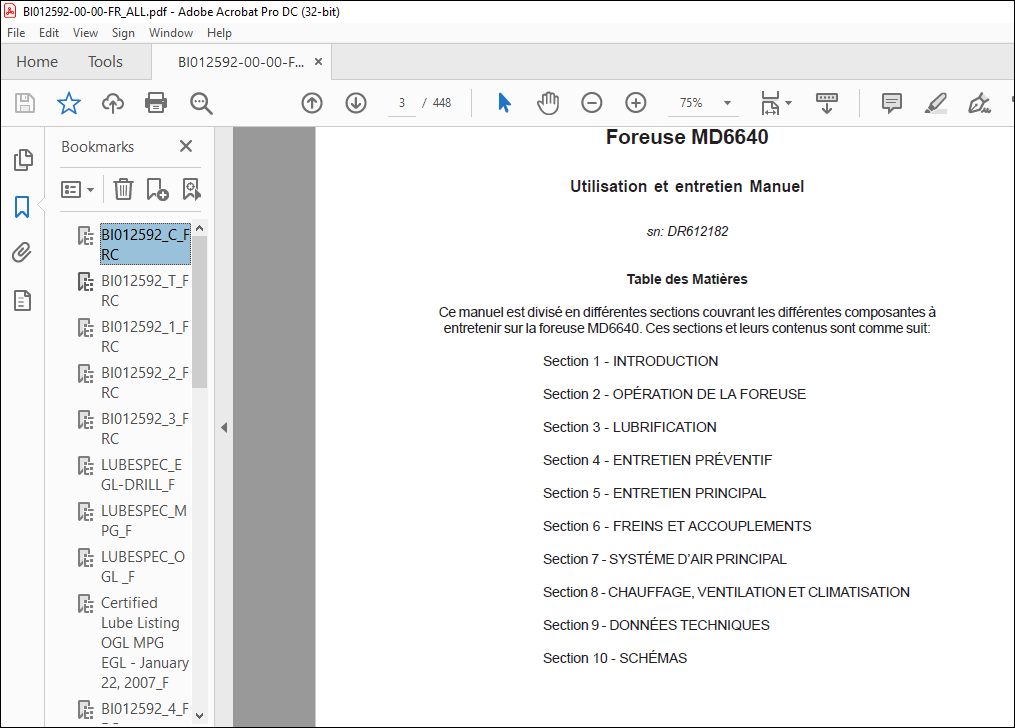This screenshot has height=728, width=1015.
Task: Click bookmarks scrollbar down arrow
Action: [x=199, y=715]
